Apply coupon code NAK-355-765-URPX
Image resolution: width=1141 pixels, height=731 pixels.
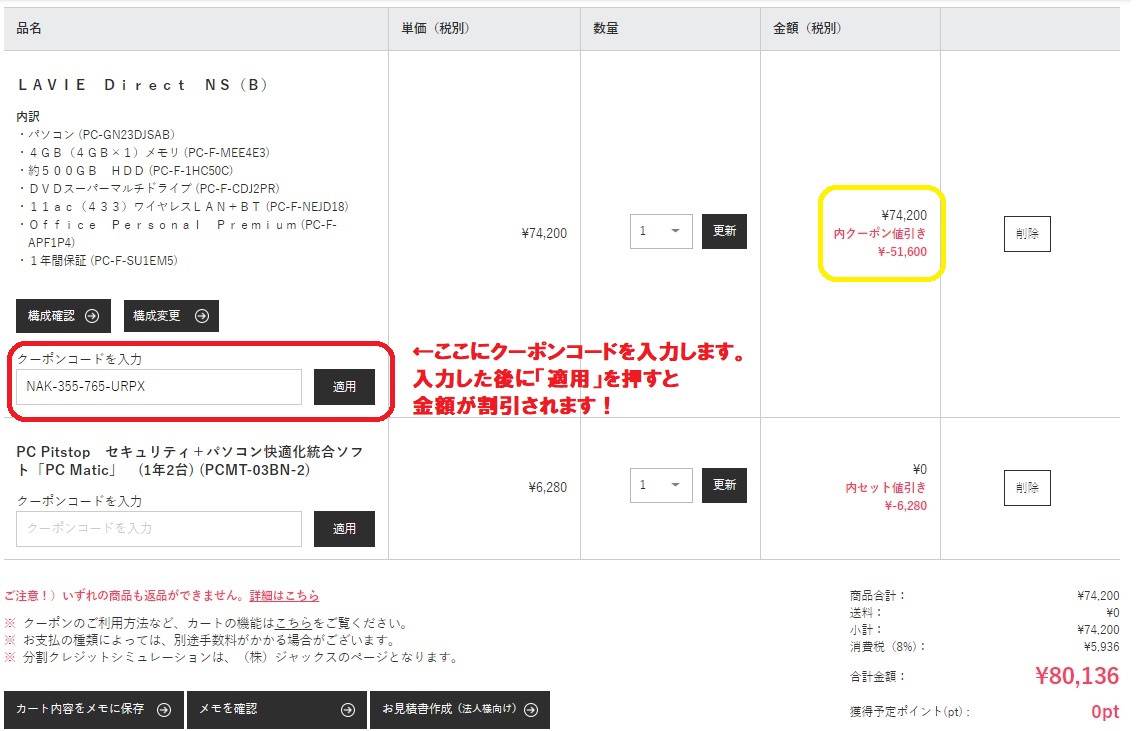(344, 387)
